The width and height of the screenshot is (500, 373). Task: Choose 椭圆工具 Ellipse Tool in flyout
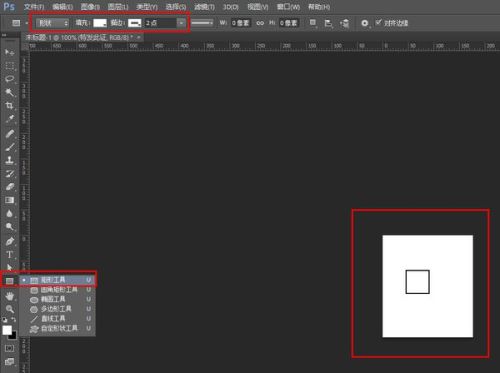57,299
